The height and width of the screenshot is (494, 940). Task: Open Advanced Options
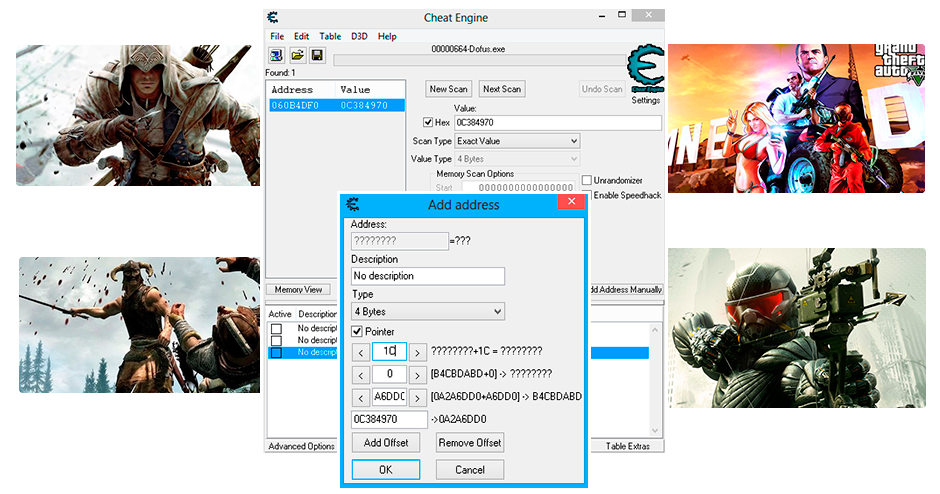point(302,446)
